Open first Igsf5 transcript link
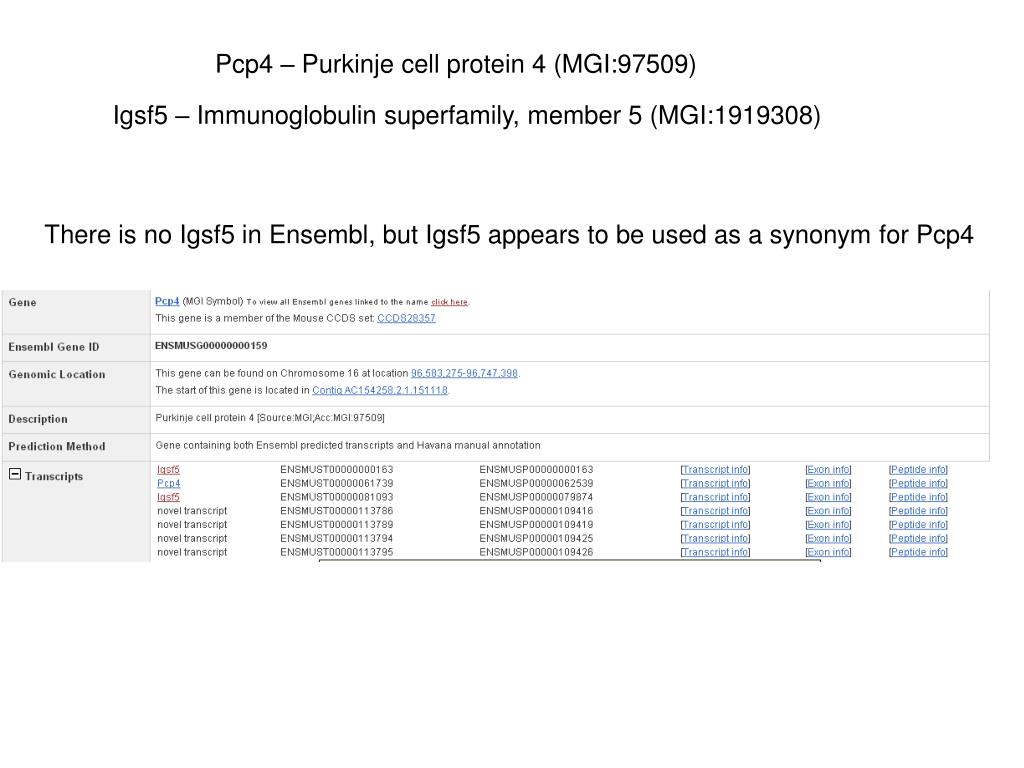This screenshot has height=768, width=1024. [x=168, y=470]
